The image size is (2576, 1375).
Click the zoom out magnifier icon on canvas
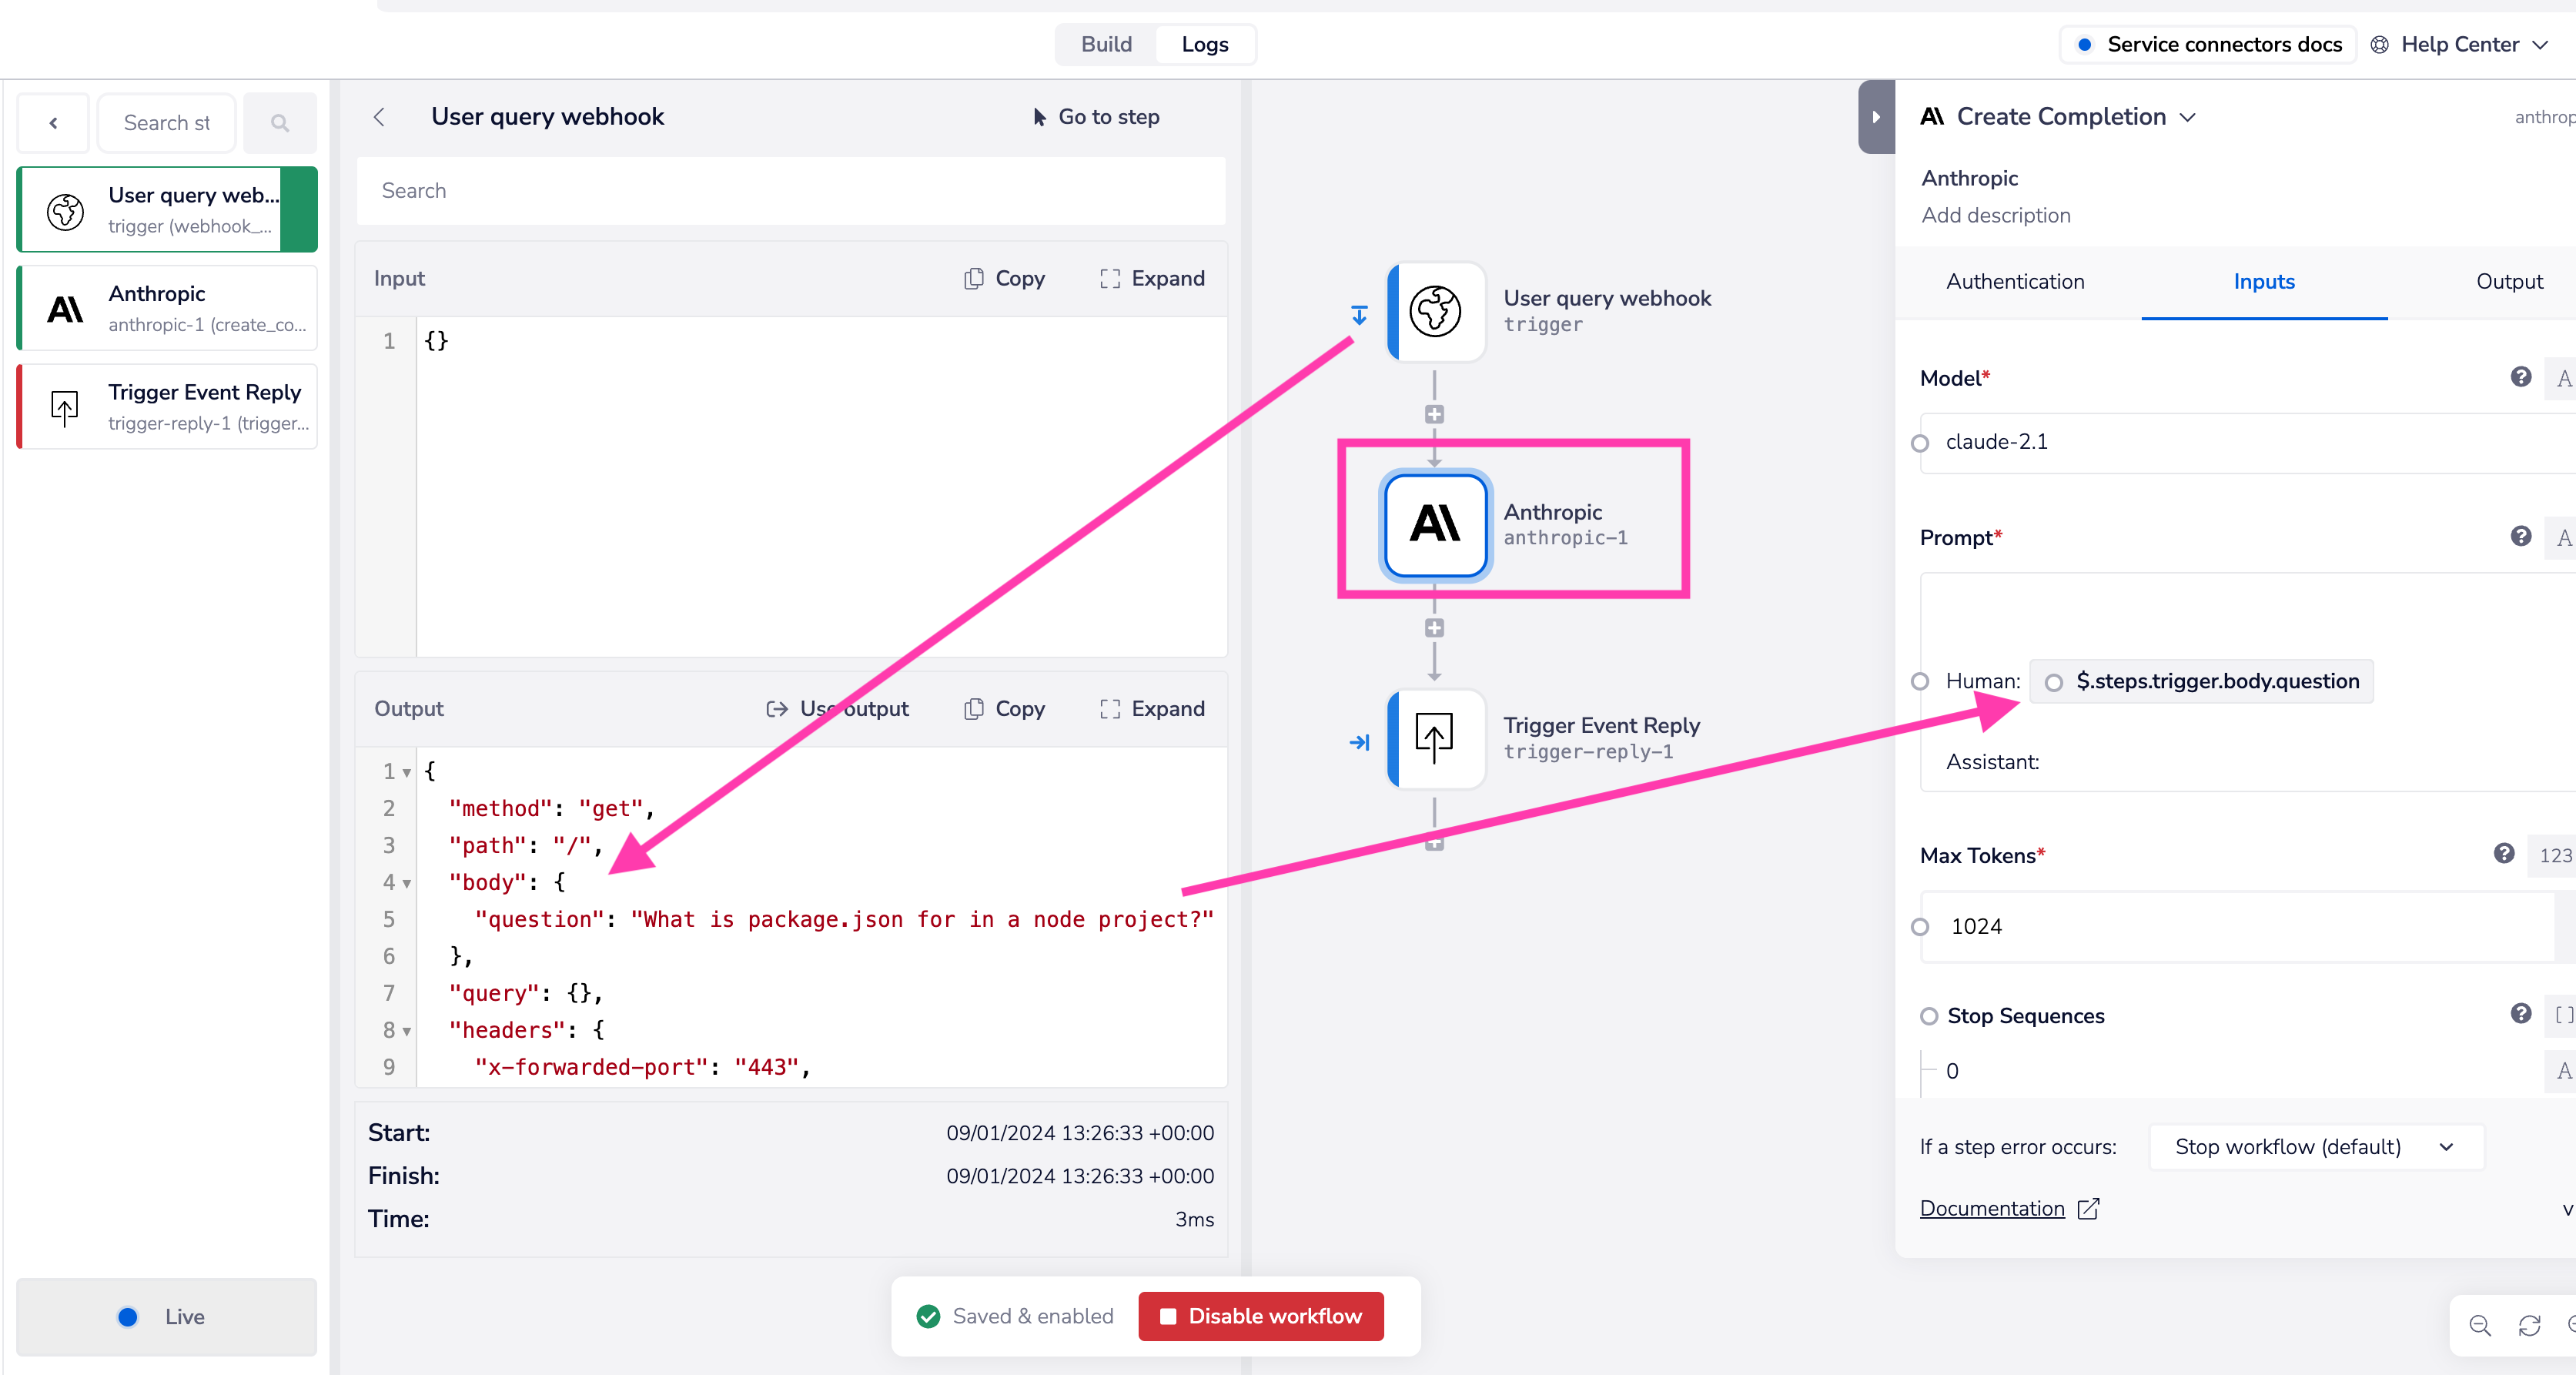tap(2479, 1325)
